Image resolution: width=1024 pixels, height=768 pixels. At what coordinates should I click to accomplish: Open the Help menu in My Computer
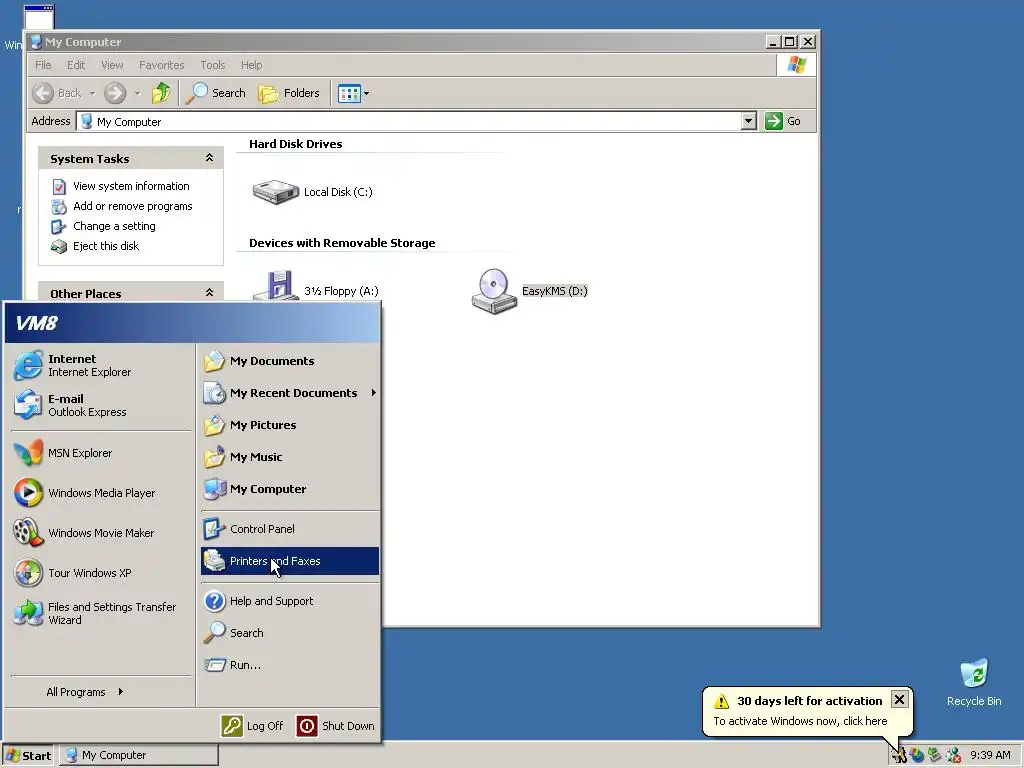coord(251,65)
